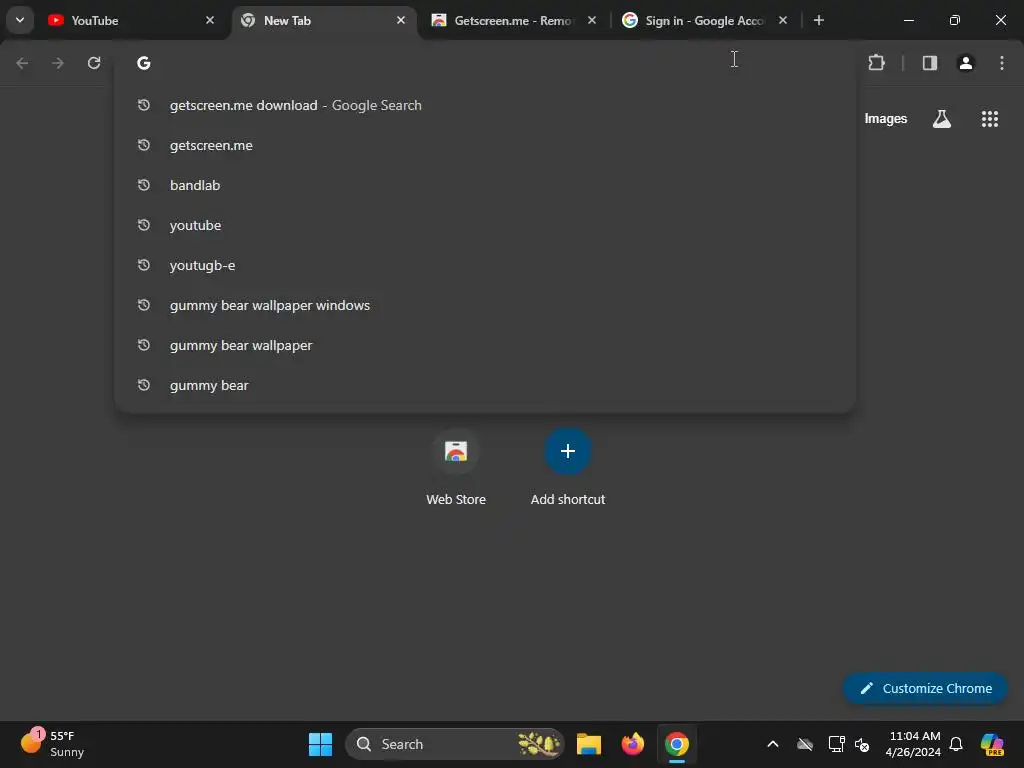Reload the current page
This screenshot has height=768, width=1024.
coord(94,63)
